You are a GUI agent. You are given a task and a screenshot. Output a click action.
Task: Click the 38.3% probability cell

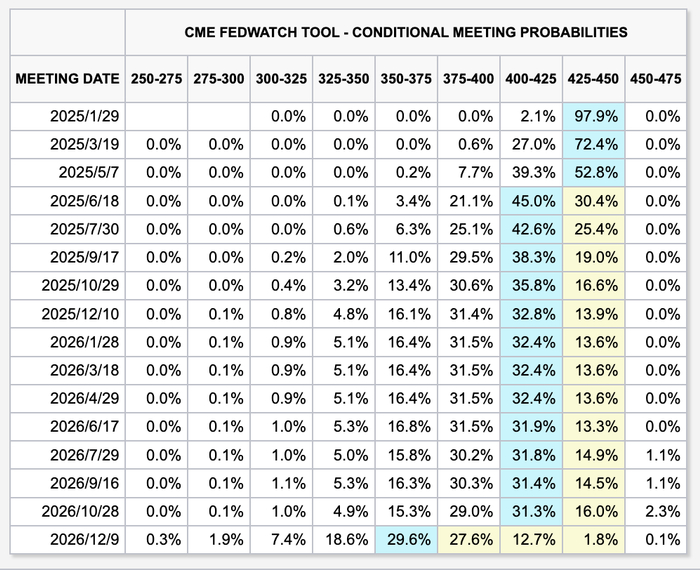point(532,256)
